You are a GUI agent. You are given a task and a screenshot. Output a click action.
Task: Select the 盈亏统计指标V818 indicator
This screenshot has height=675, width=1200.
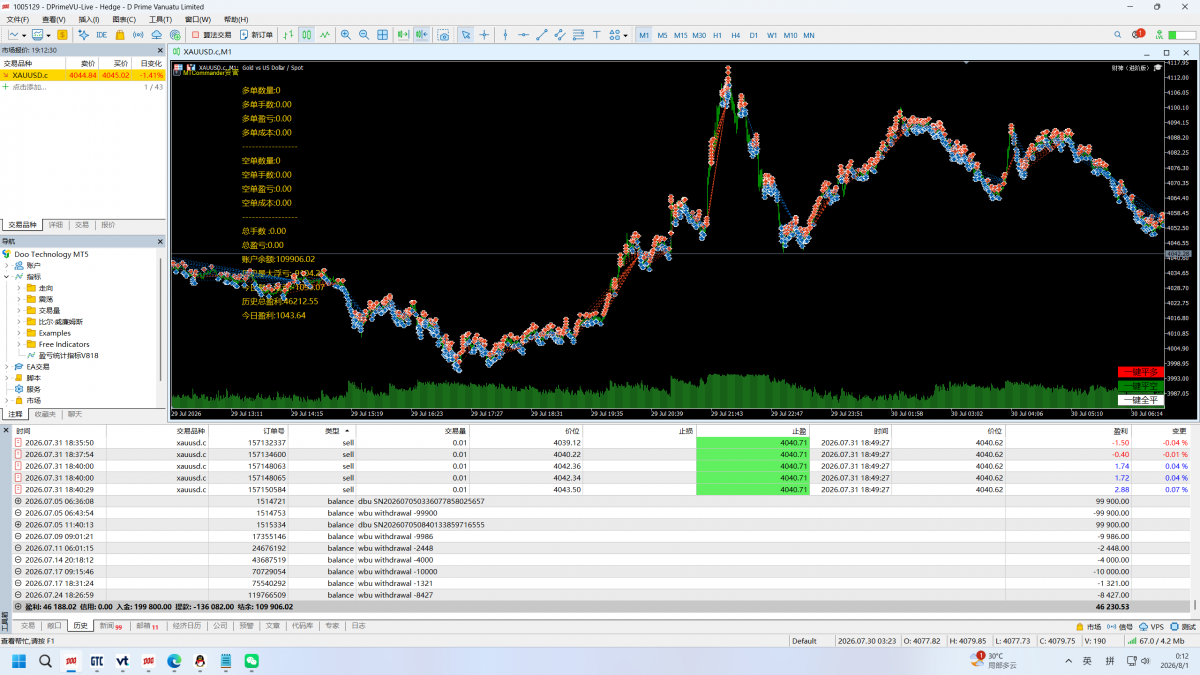pos(68,355)
